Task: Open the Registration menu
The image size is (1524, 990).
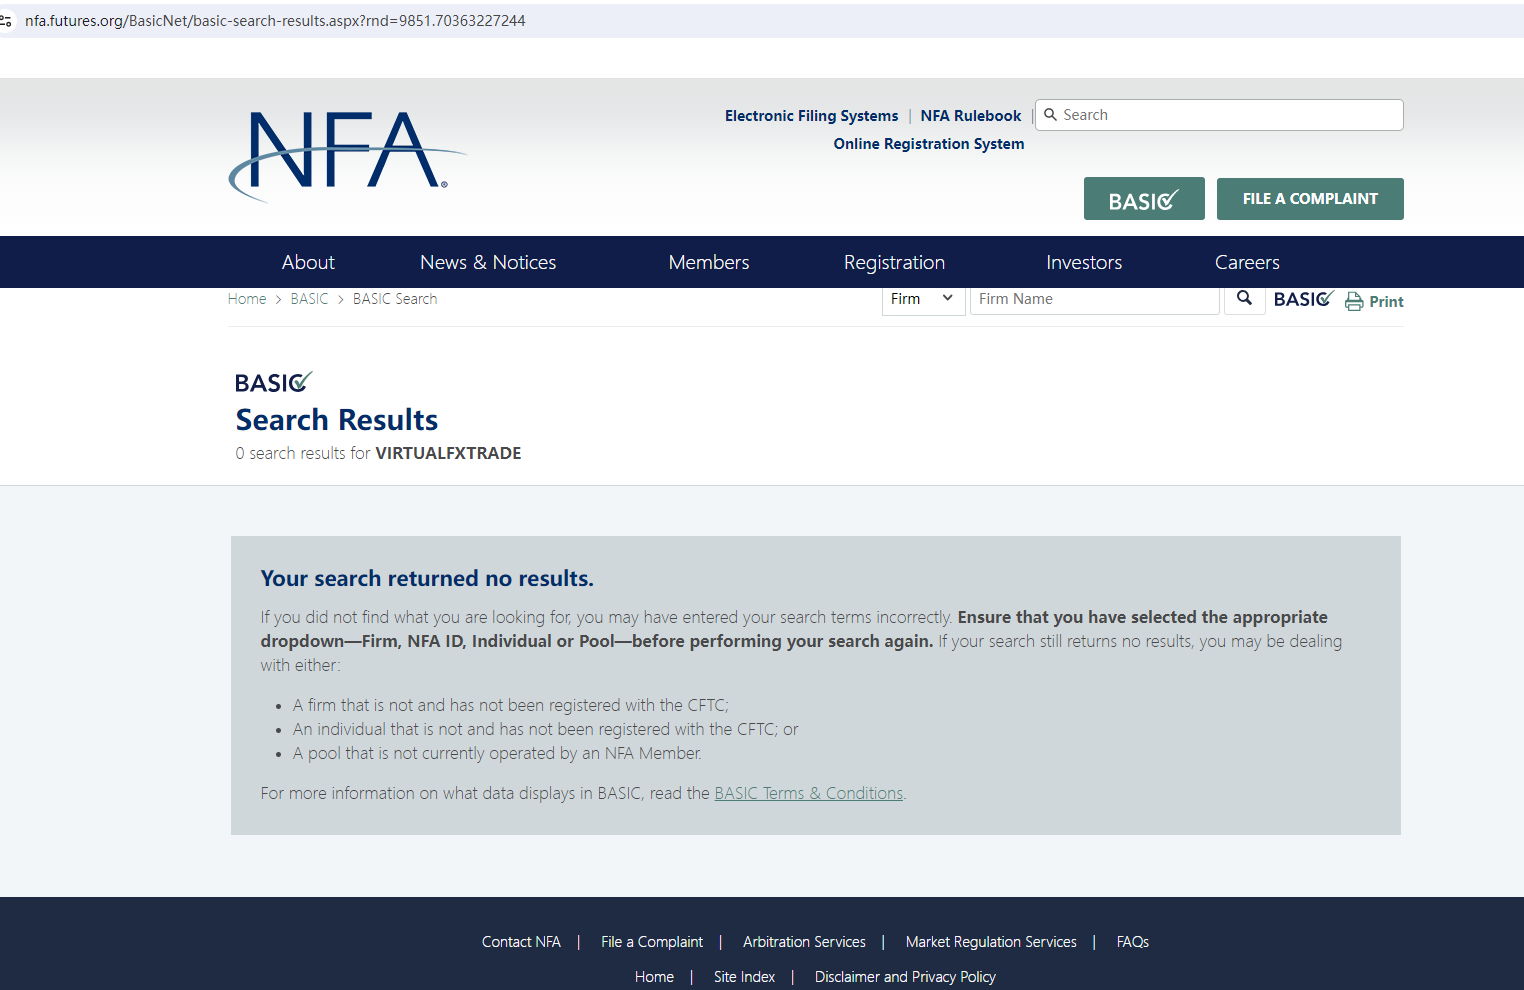Action: click(894, 262)
